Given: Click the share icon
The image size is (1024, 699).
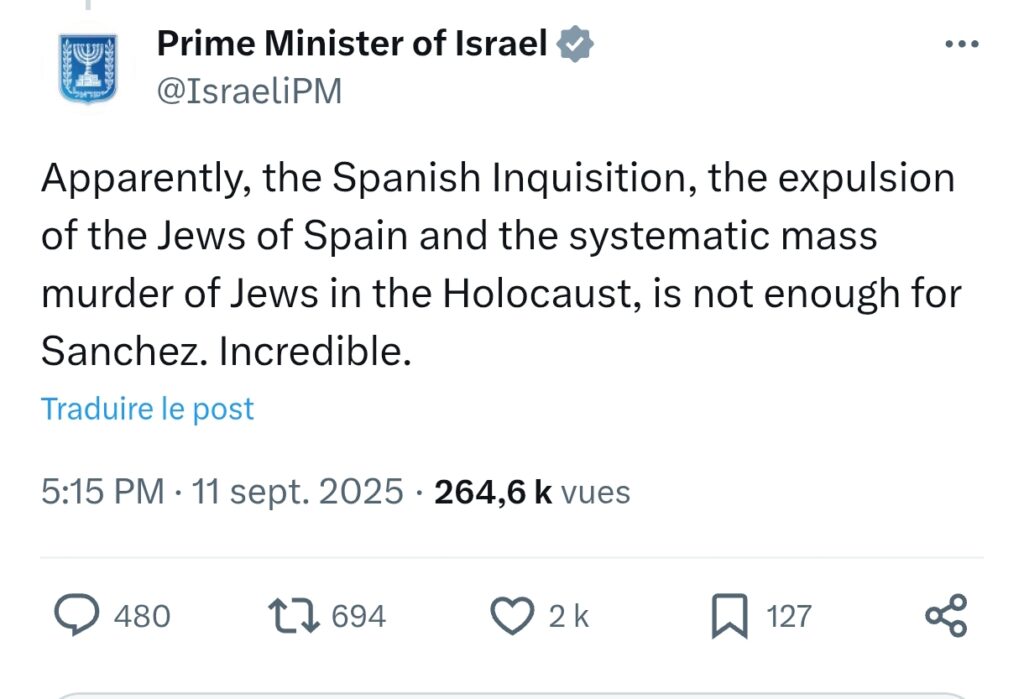Looking at the screenshot, I should tap(946, 615).
